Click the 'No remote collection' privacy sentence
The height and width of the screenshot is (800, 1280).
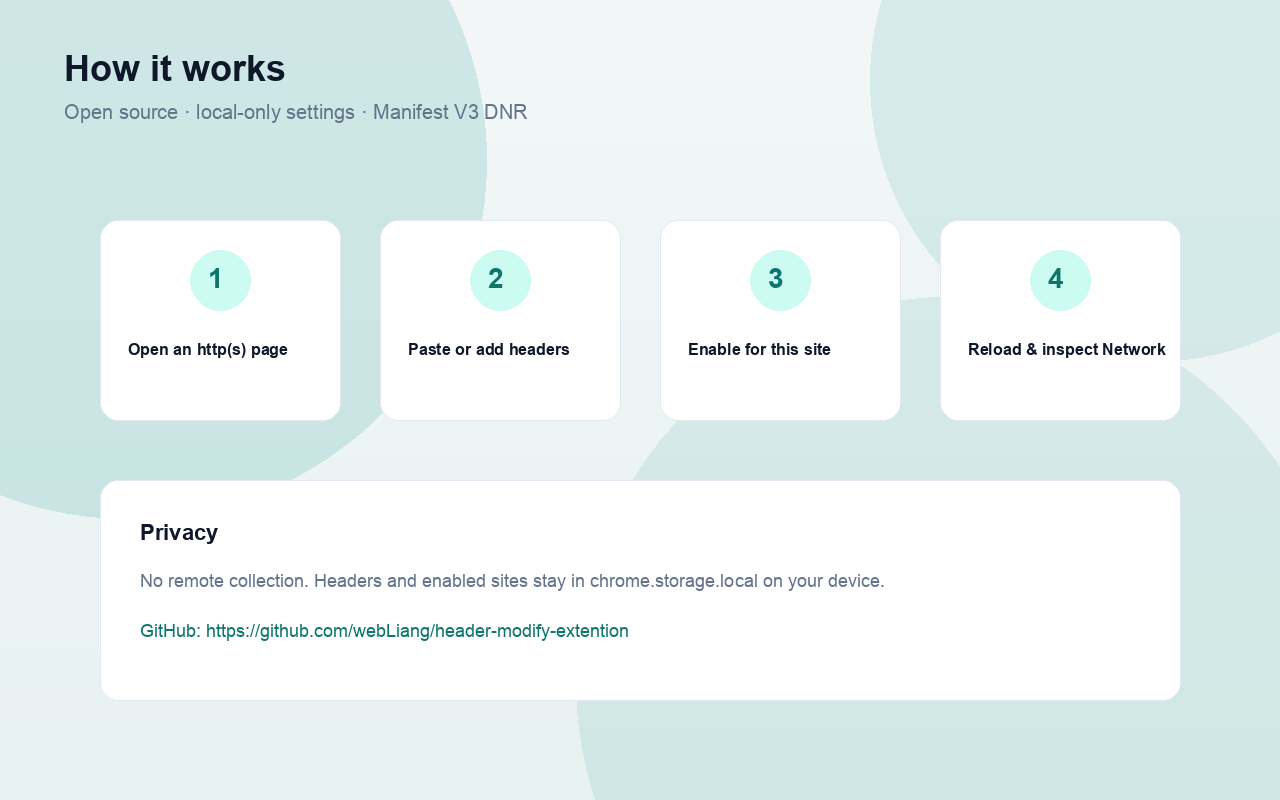[512, 581]
